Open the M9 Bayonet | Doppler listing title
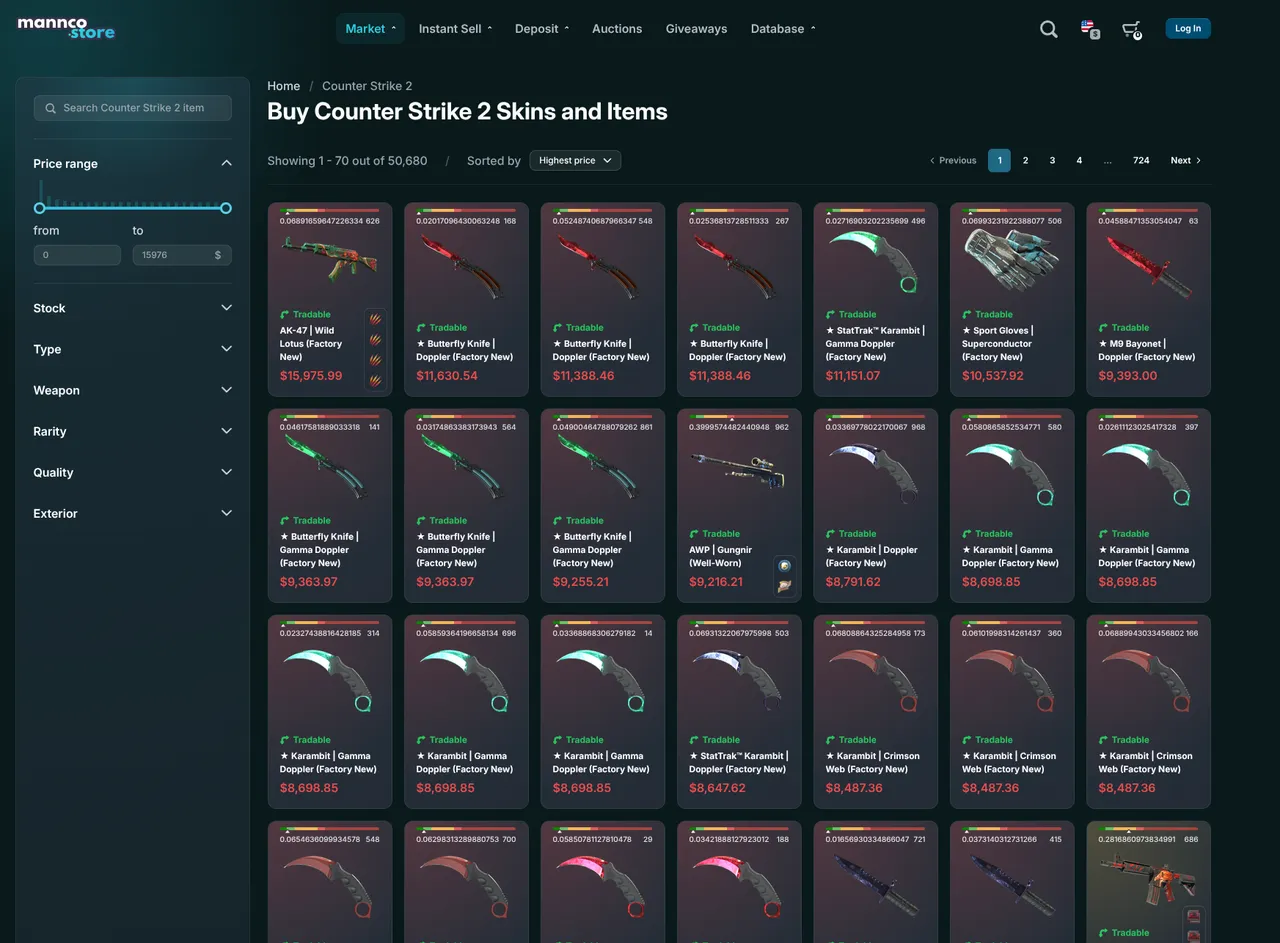The width and height of the screenshot is (1280, 943). (x=1147, y=350)
